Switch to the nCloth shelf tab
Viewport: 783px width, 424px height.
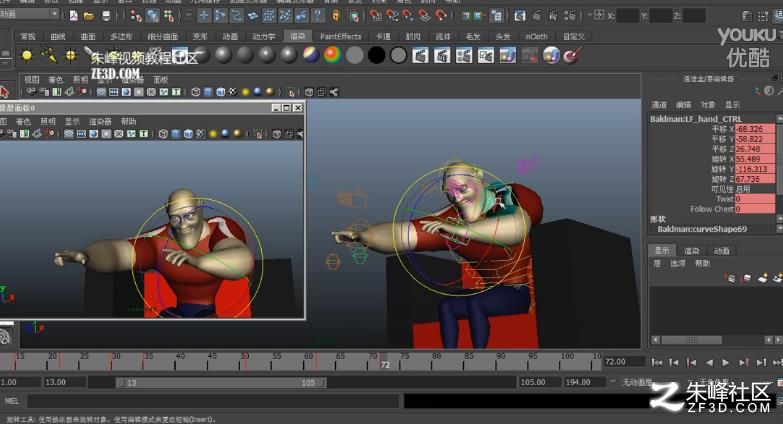[x=536, y=36]
